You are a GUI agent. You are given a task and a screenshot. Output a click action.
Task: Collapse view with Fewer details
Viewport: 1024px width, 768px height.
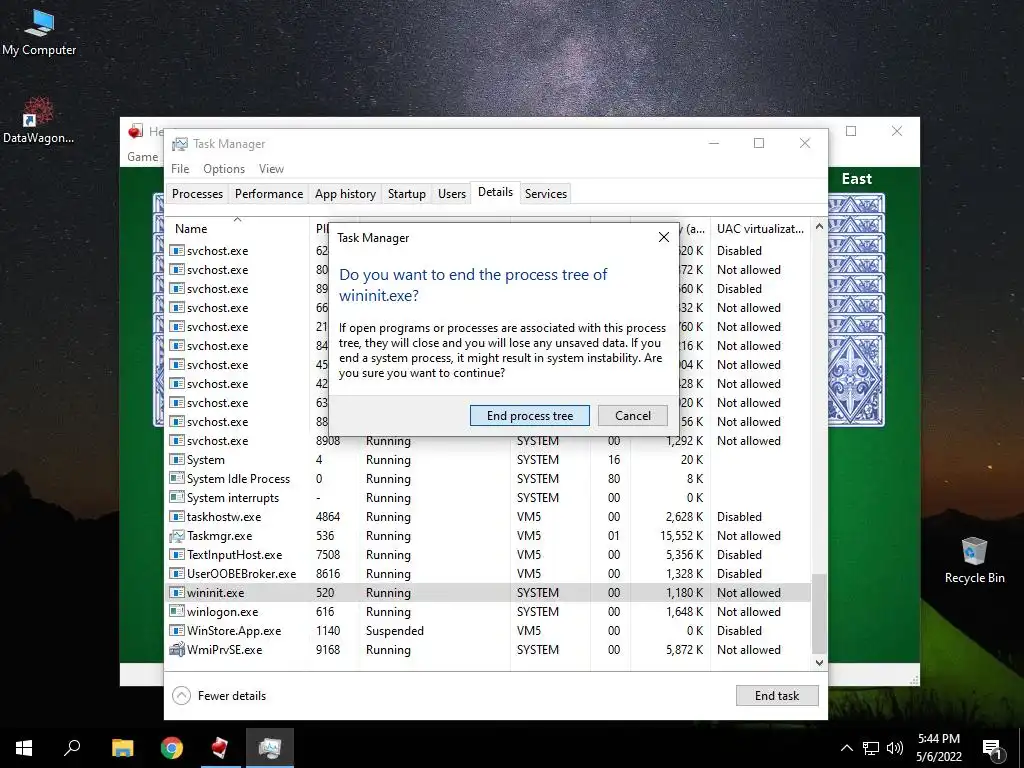tap(219, 696)
